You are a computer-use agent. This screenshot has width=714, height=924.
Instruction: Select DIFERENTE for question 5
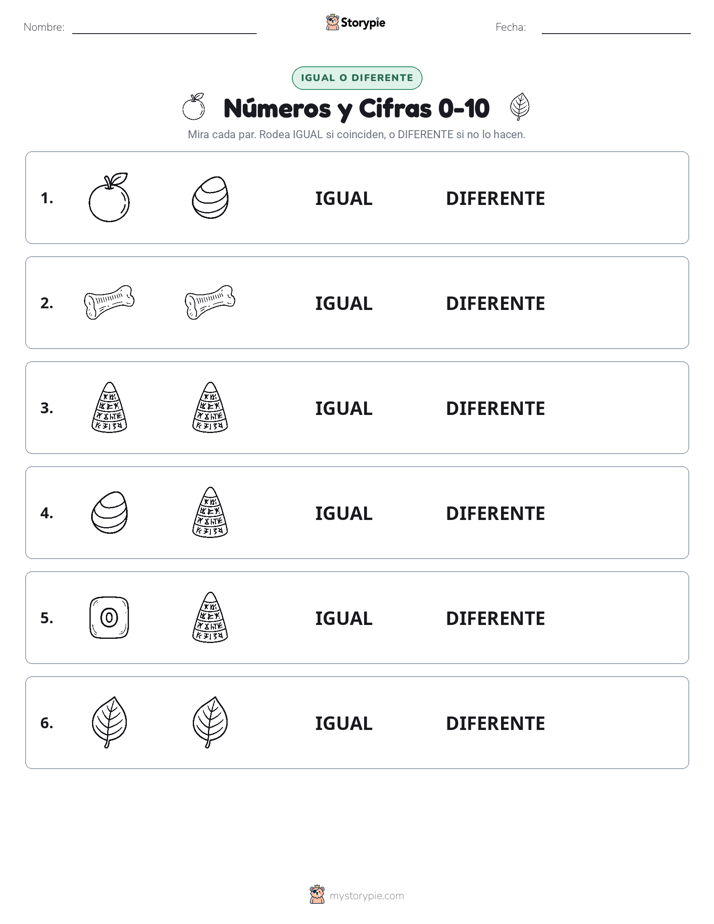coord(495,618)
